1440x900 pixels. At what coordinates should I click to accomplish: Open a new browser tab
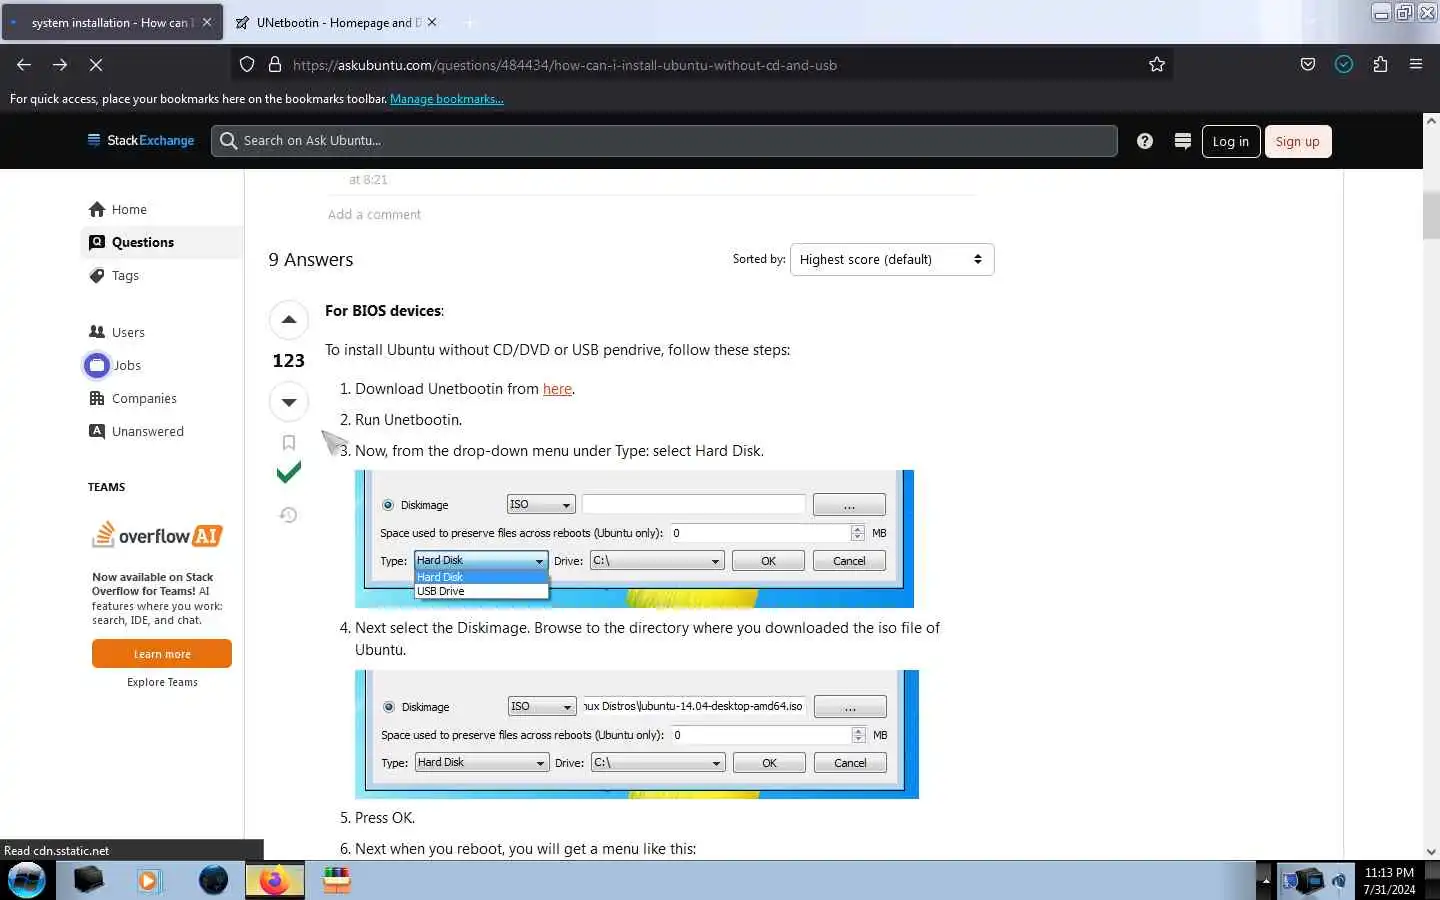[x=469, y=22]
